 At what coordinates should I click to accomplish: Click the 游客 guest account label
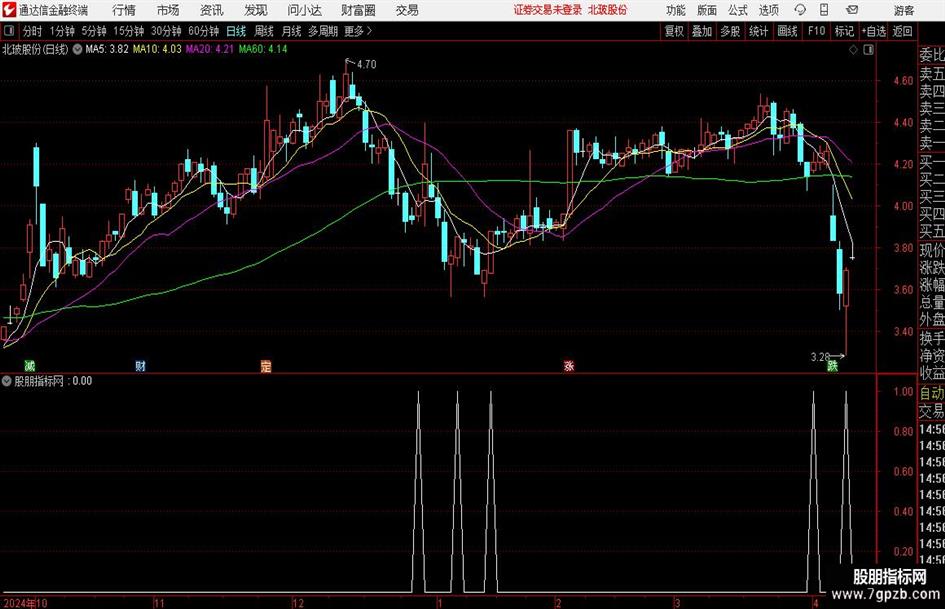coord(903,10)
